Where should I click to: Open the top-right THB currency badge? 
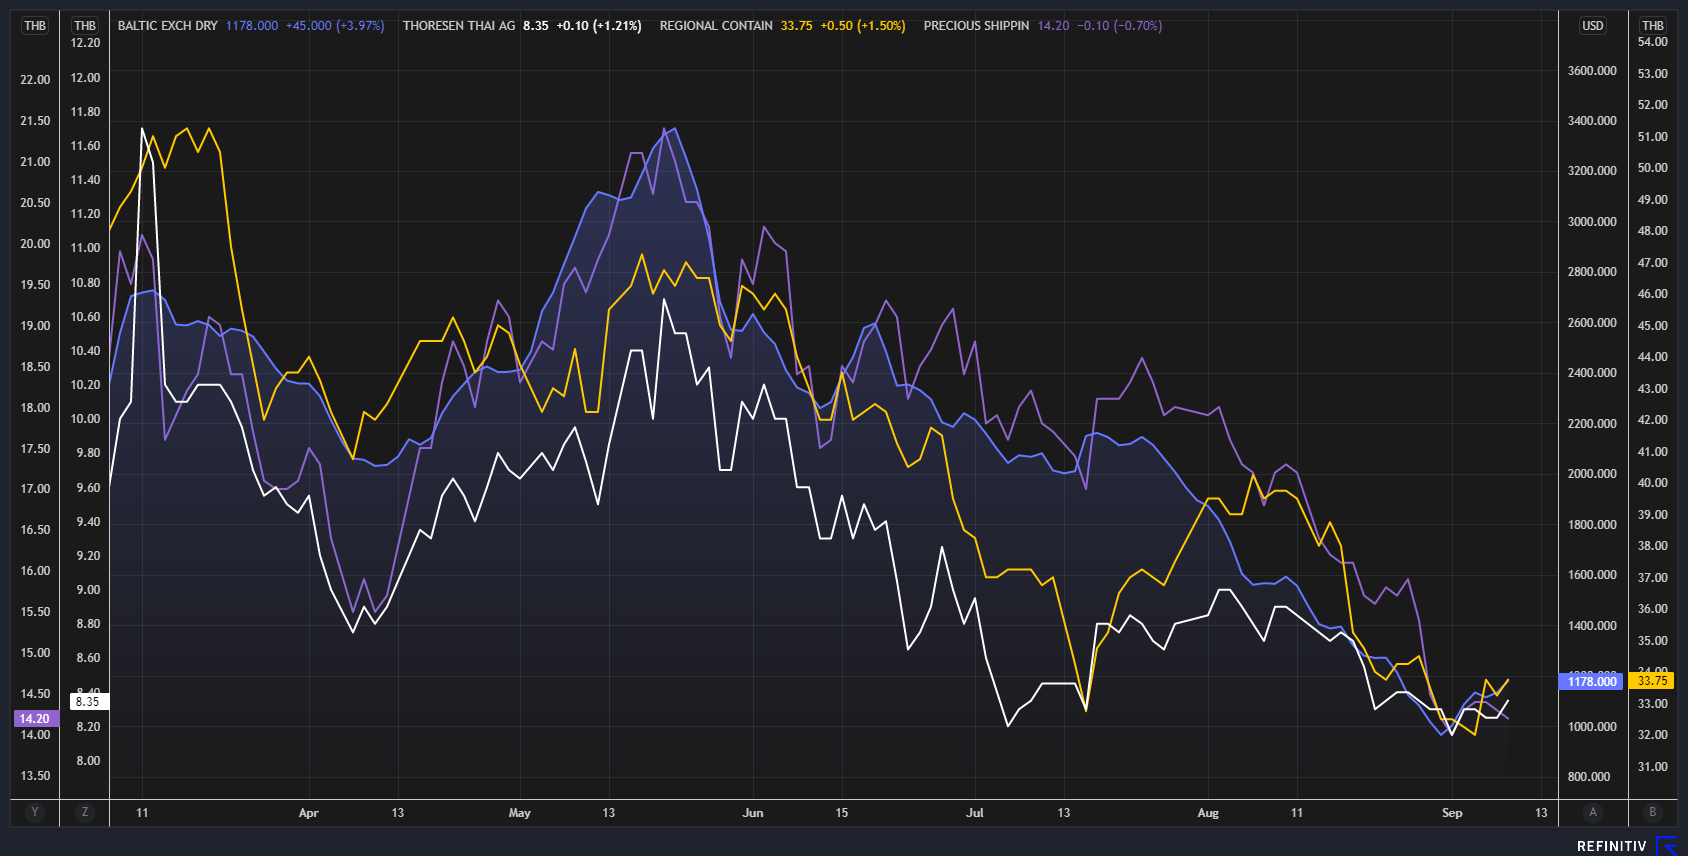[1653, 26]
